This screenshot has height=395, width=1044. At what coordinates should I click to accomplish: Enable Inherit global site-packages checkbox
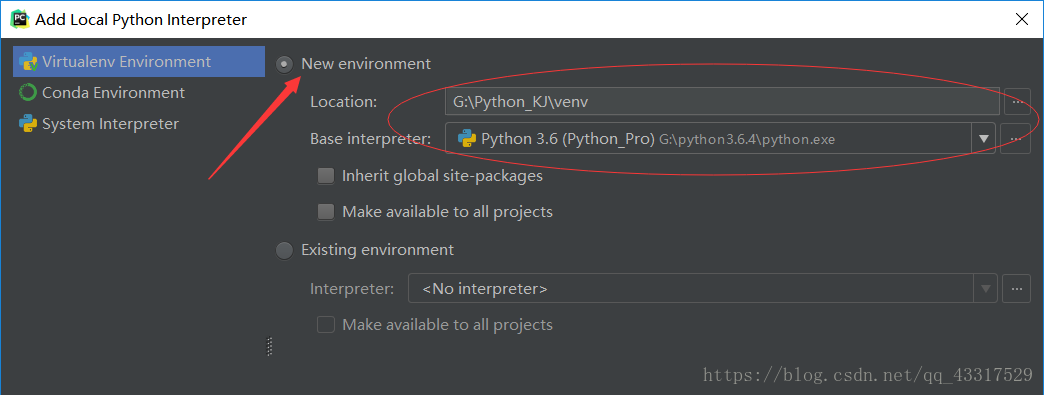click(326, 176)
